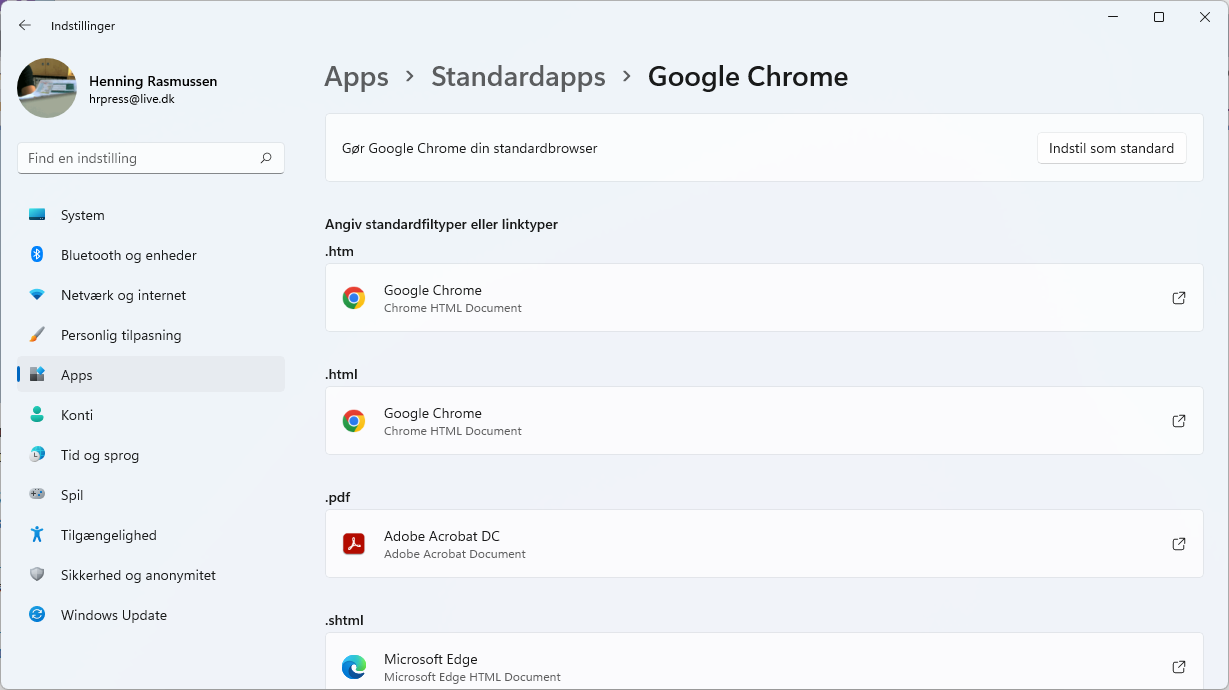Click the Bluetooth og enheder icon
Viewport: 1229px width, 690px height.
(36, 255)
